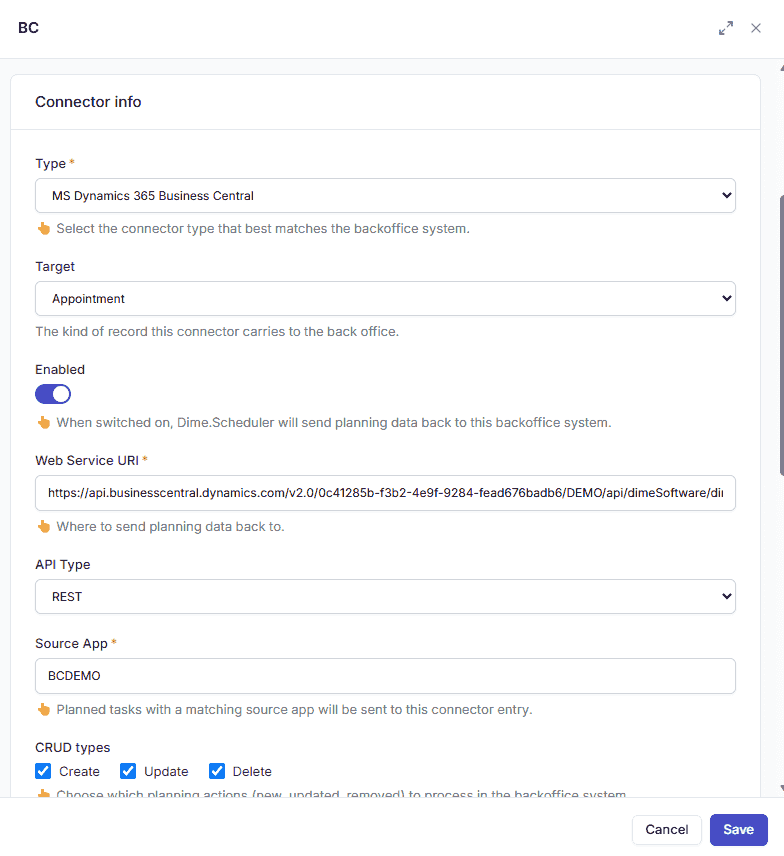Image resolution: width=784 pixels, height=856 pixels.
Task: Open the Type dropdown showing MS Dynamics 365
Action: click(x=385, y=195)
